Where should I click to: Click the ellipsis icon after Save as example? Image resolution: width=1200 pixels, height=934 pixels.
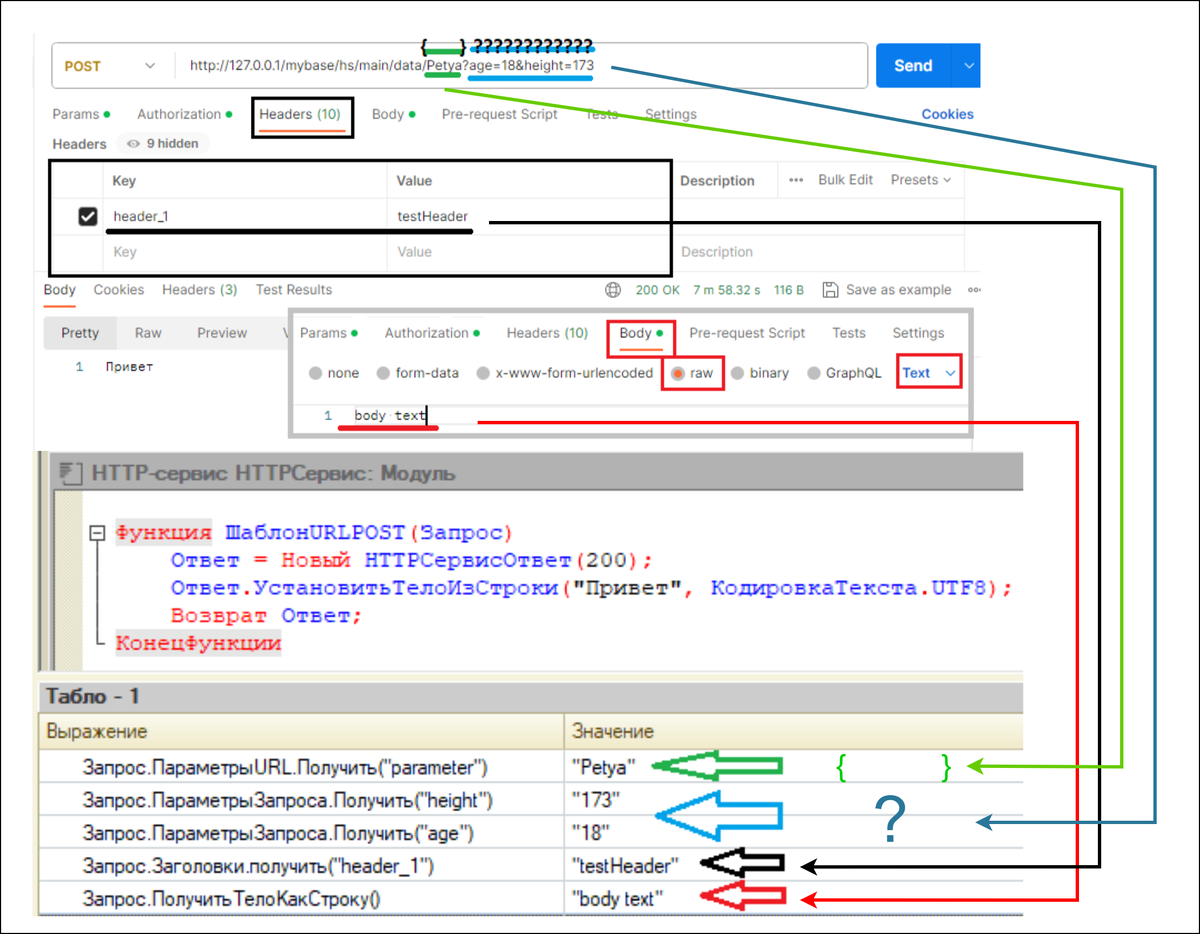(974, 290)
